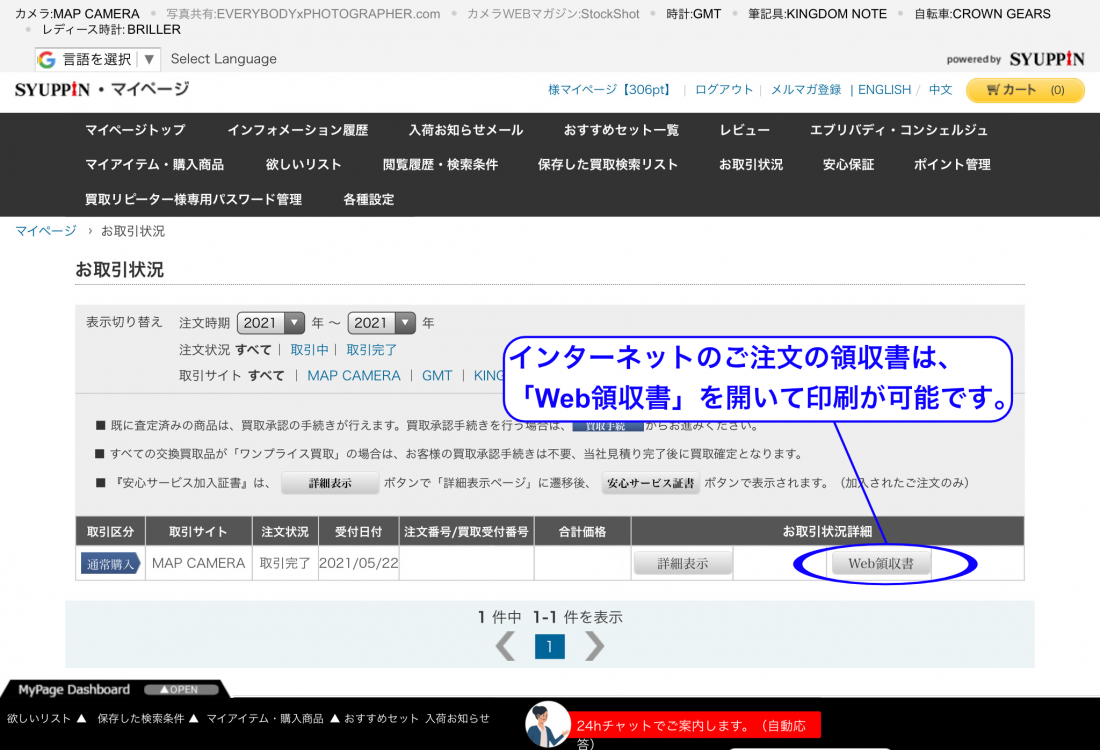Image resolution: width=1100 pixels, height=750 pixels.
Task: Expand 保存した検索条件 in bottom bar
Action: pos(148,718)
